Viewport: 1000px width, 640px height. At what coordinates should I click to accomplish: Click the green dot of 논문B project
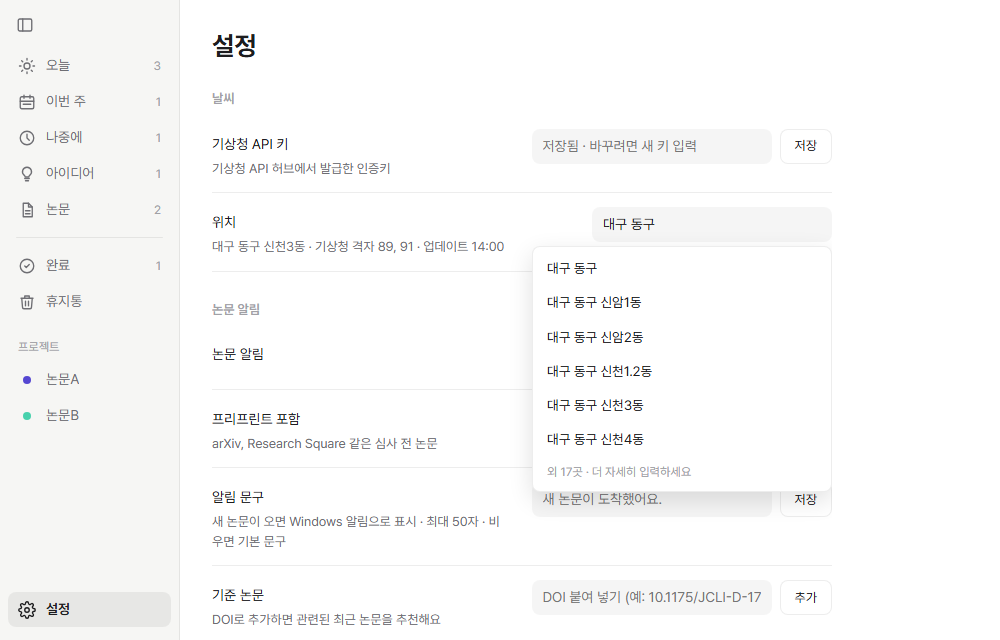click(27, 416)
